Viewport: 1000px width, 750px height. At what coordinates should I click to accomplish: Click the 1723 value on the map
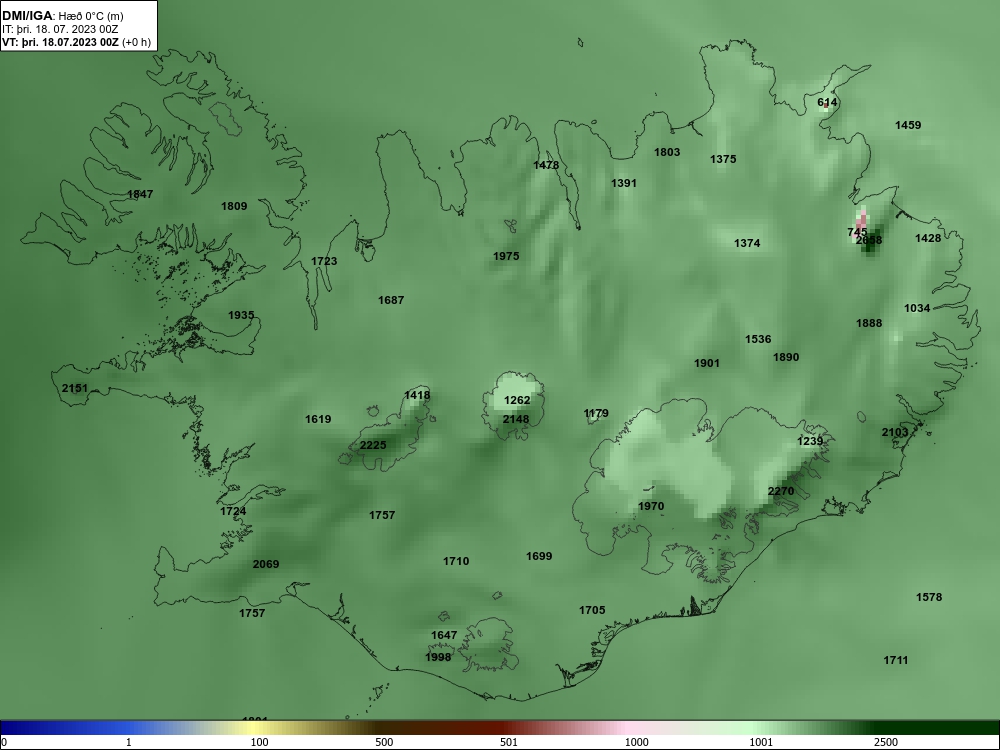point(324,261)
